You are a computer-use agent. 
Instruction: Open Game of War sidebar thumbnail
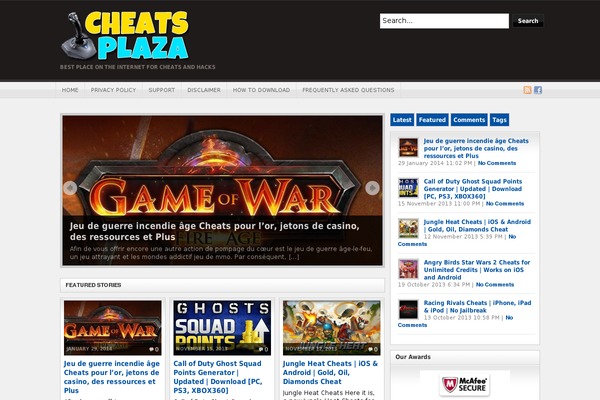(x=408, y=148)
